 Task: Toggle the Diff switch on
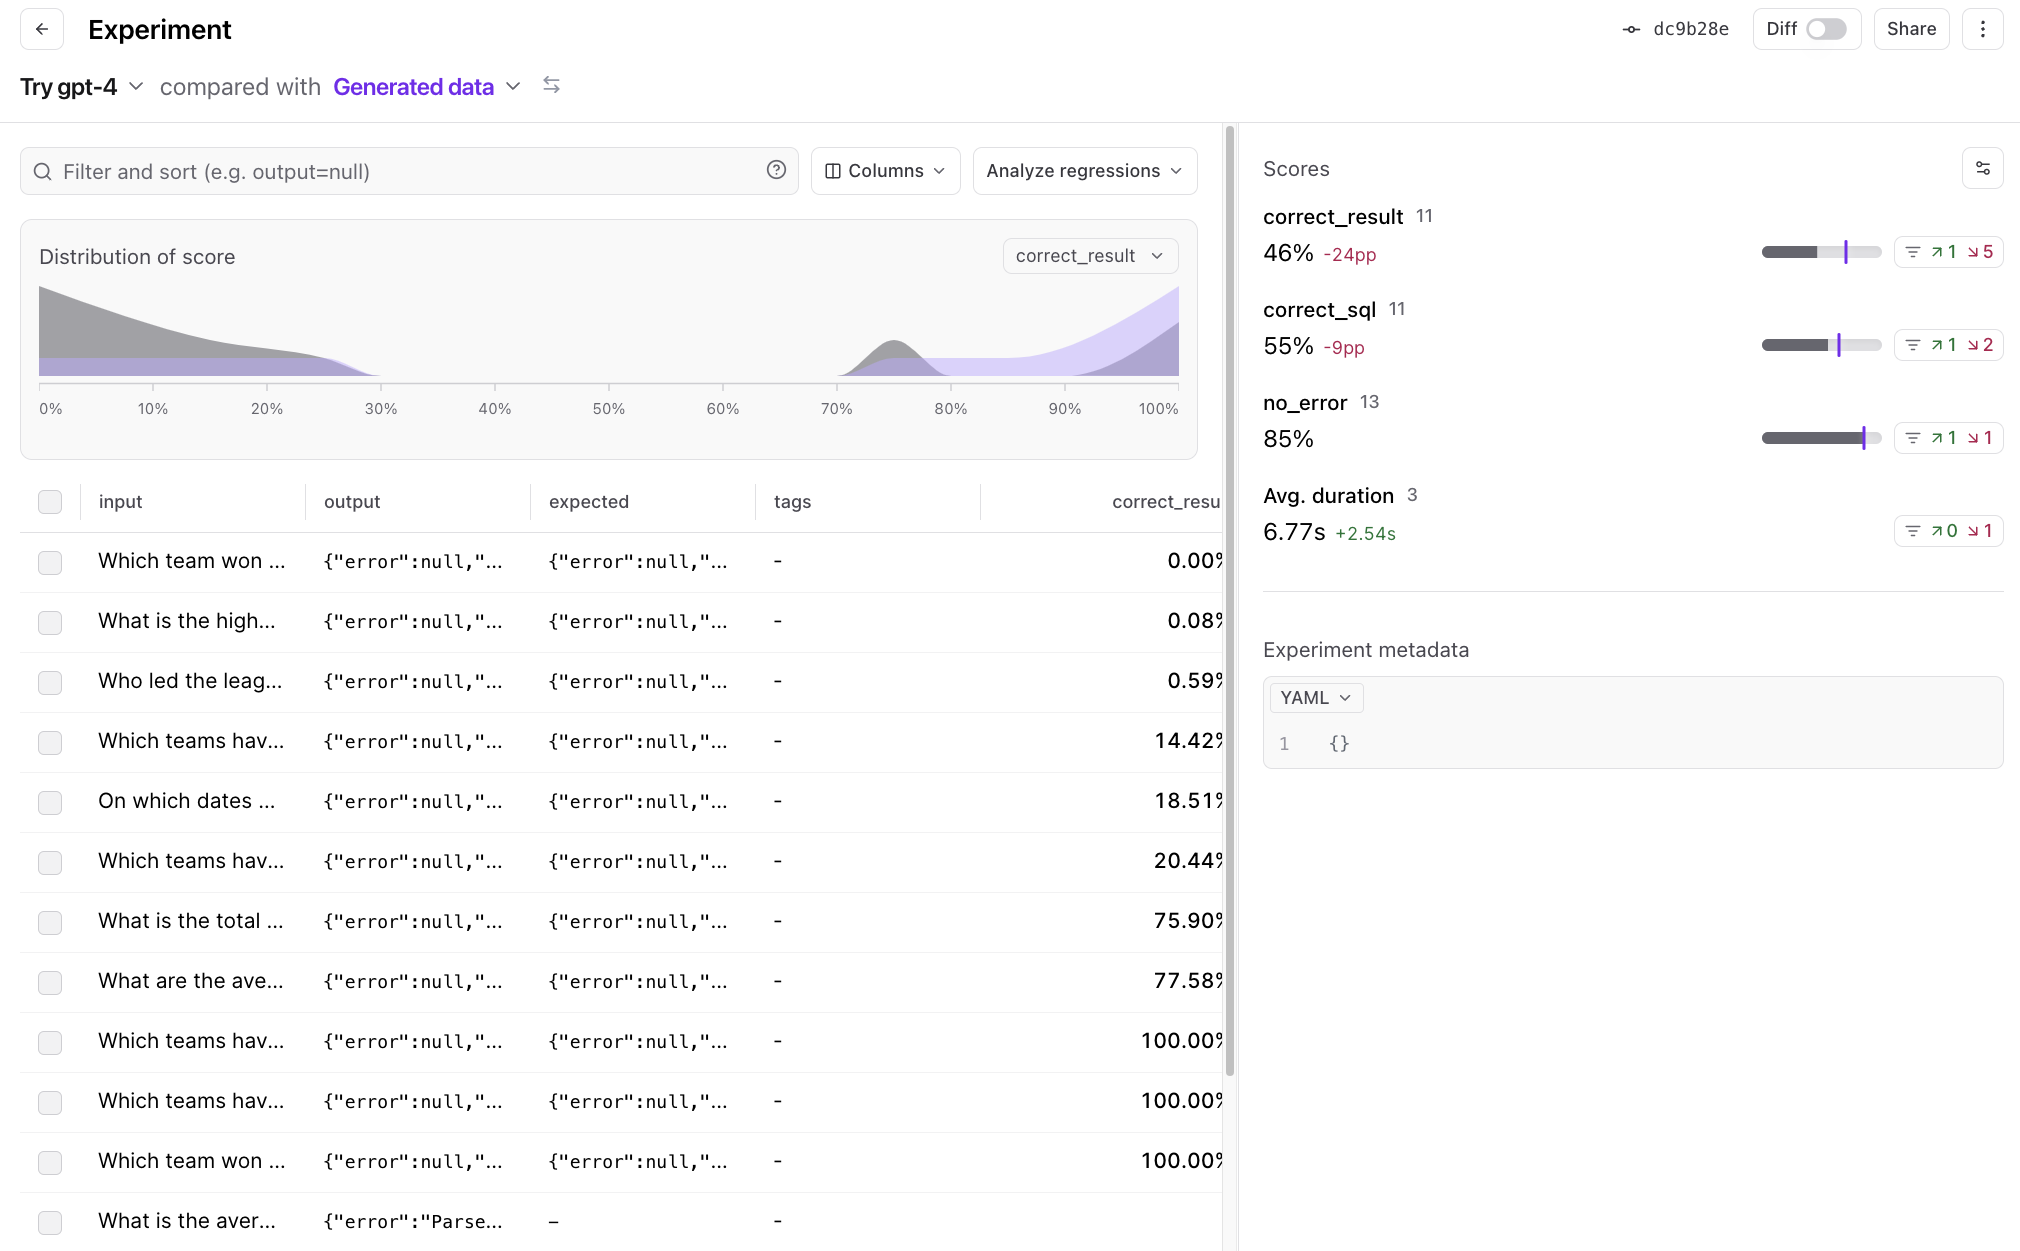tap(1826, 29)
